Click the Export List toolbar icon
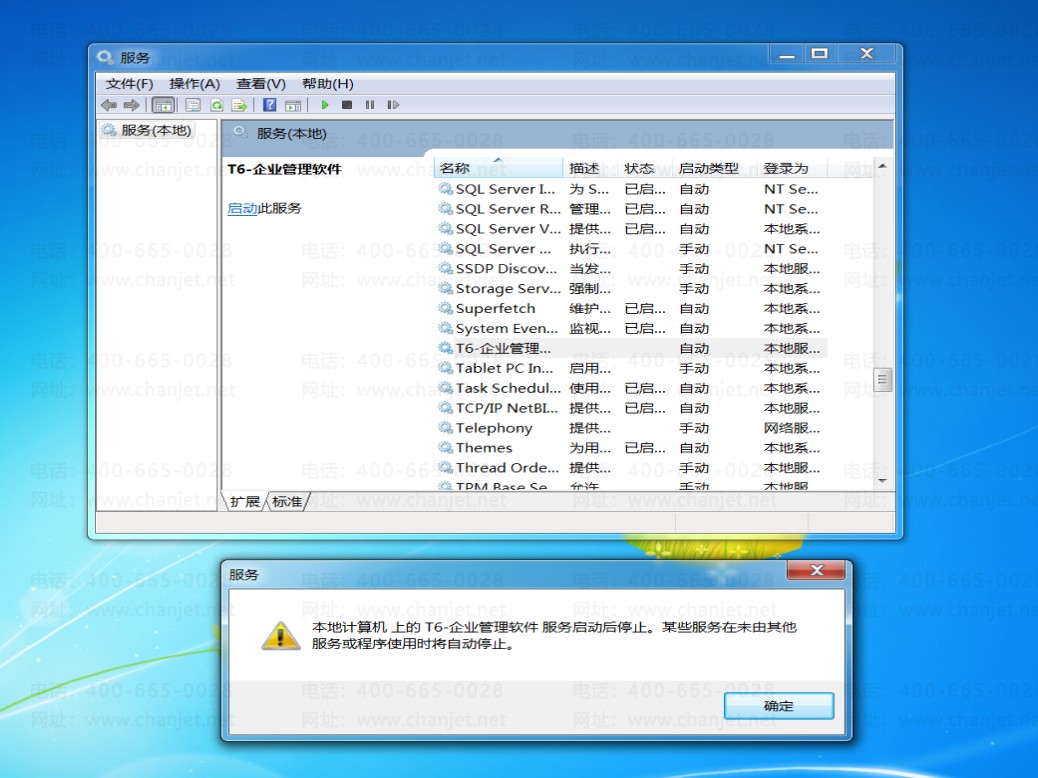Viewport: 1038px width, 778px height. [239, 105]
